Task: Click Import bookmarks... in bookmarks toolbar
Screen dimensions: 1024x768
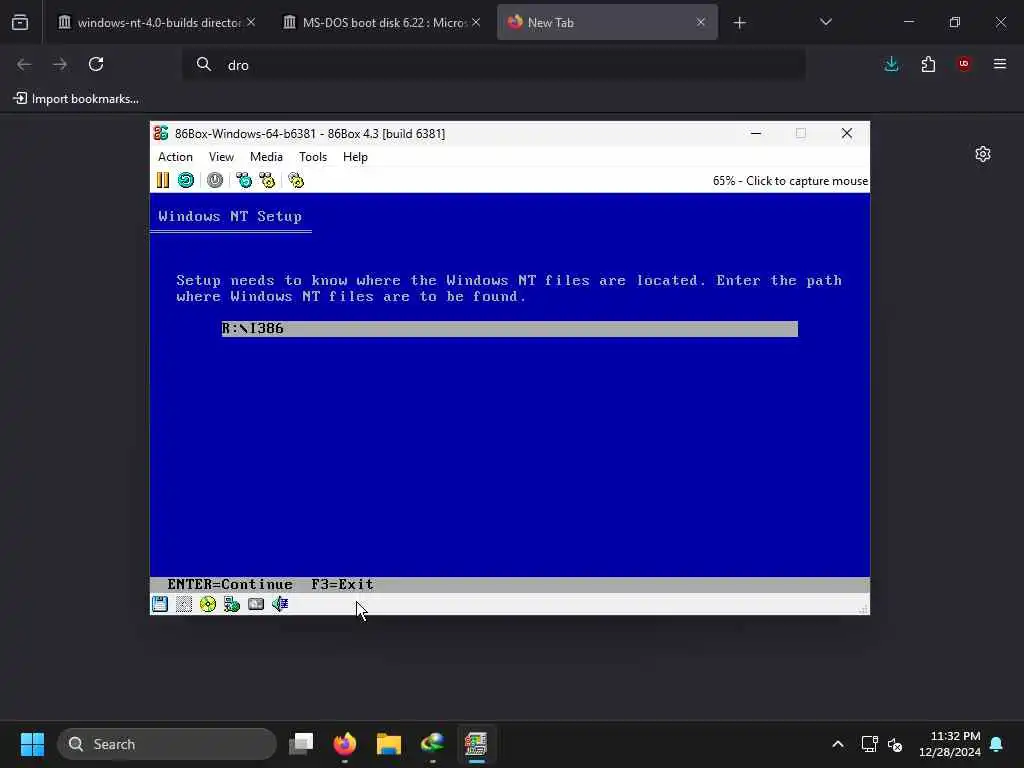Action: (76, 99)
